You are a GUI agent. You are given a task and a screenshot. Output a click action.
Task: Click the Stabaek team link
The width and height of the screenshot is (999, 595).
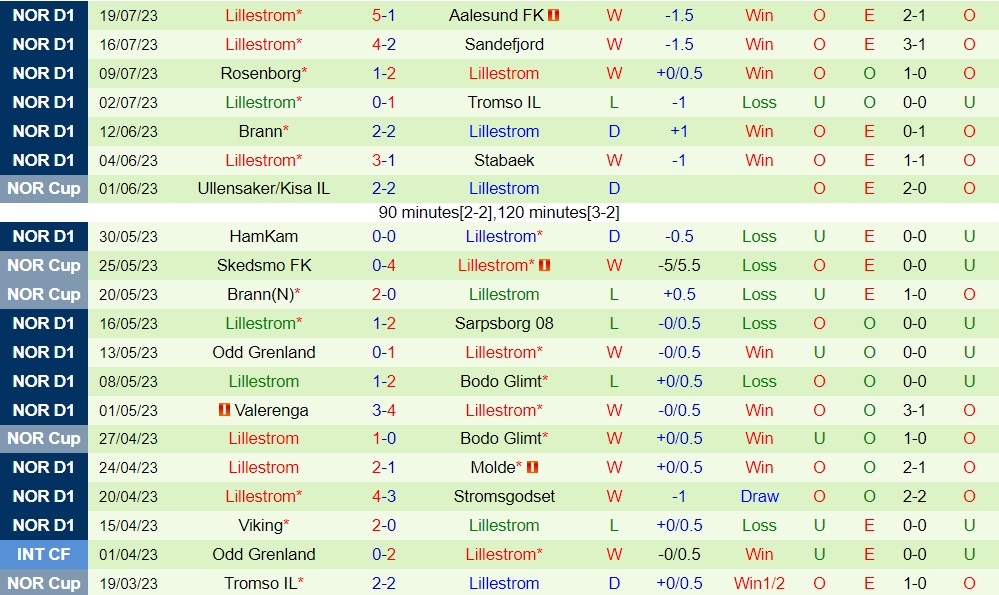coord(504,161)
